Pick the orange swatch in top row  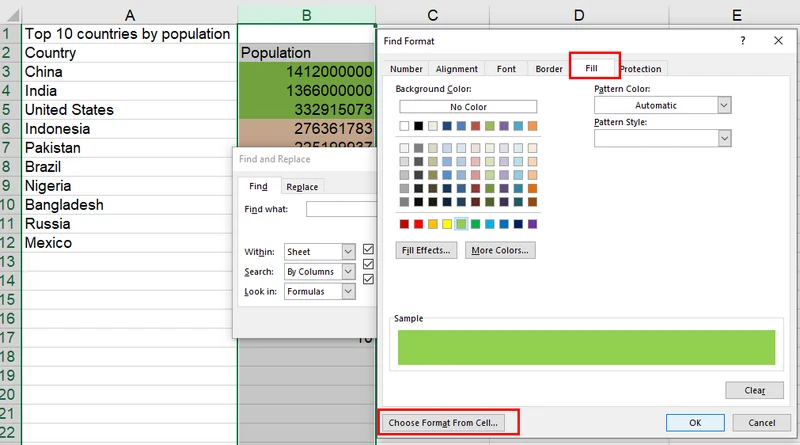532,126
